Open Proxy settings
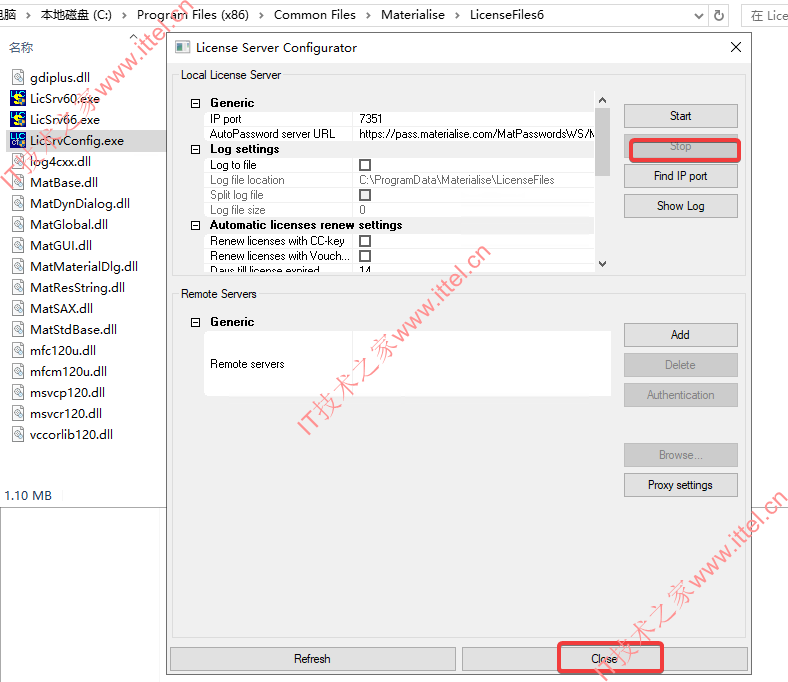This screenshot has width=788, height=682. (680, 485)
